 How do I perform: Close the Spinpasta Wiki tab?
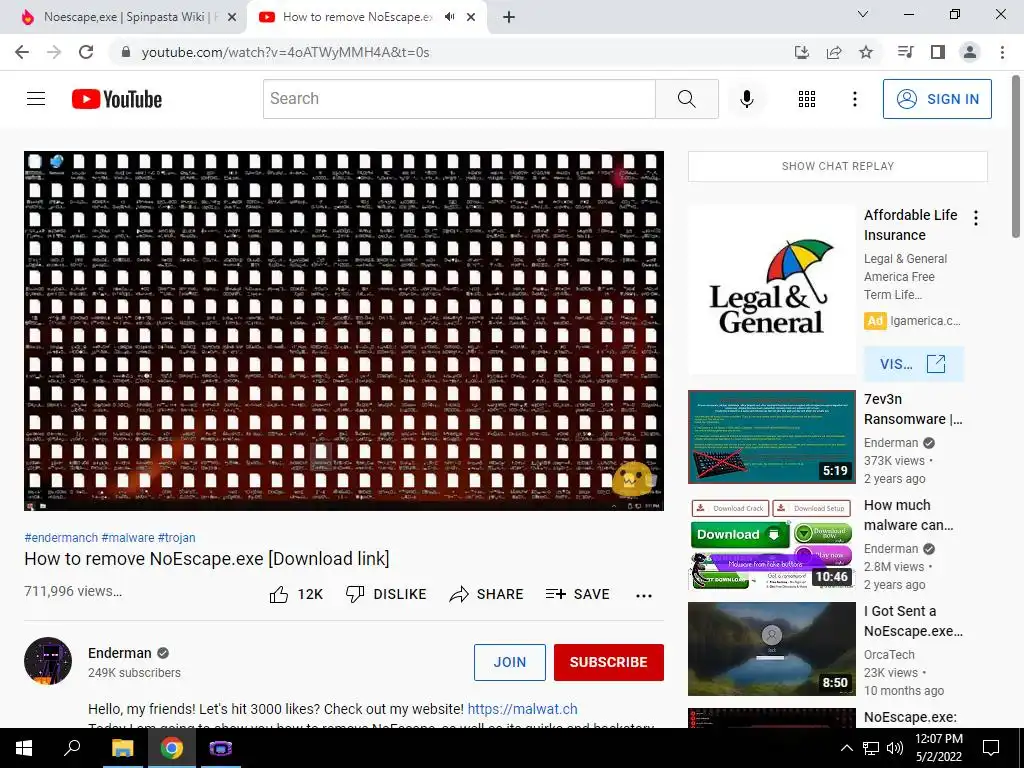point(232,18)
